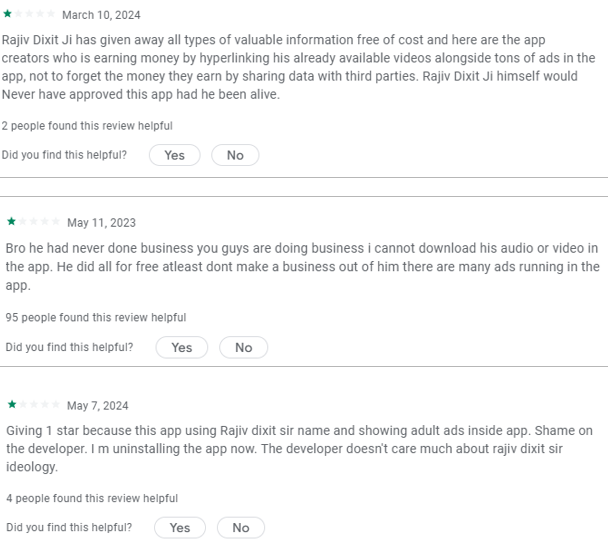The height and width of the screenshot is (541, 608).
Task: Click the March 10, 2024 review date
Action: coord(101,15)
